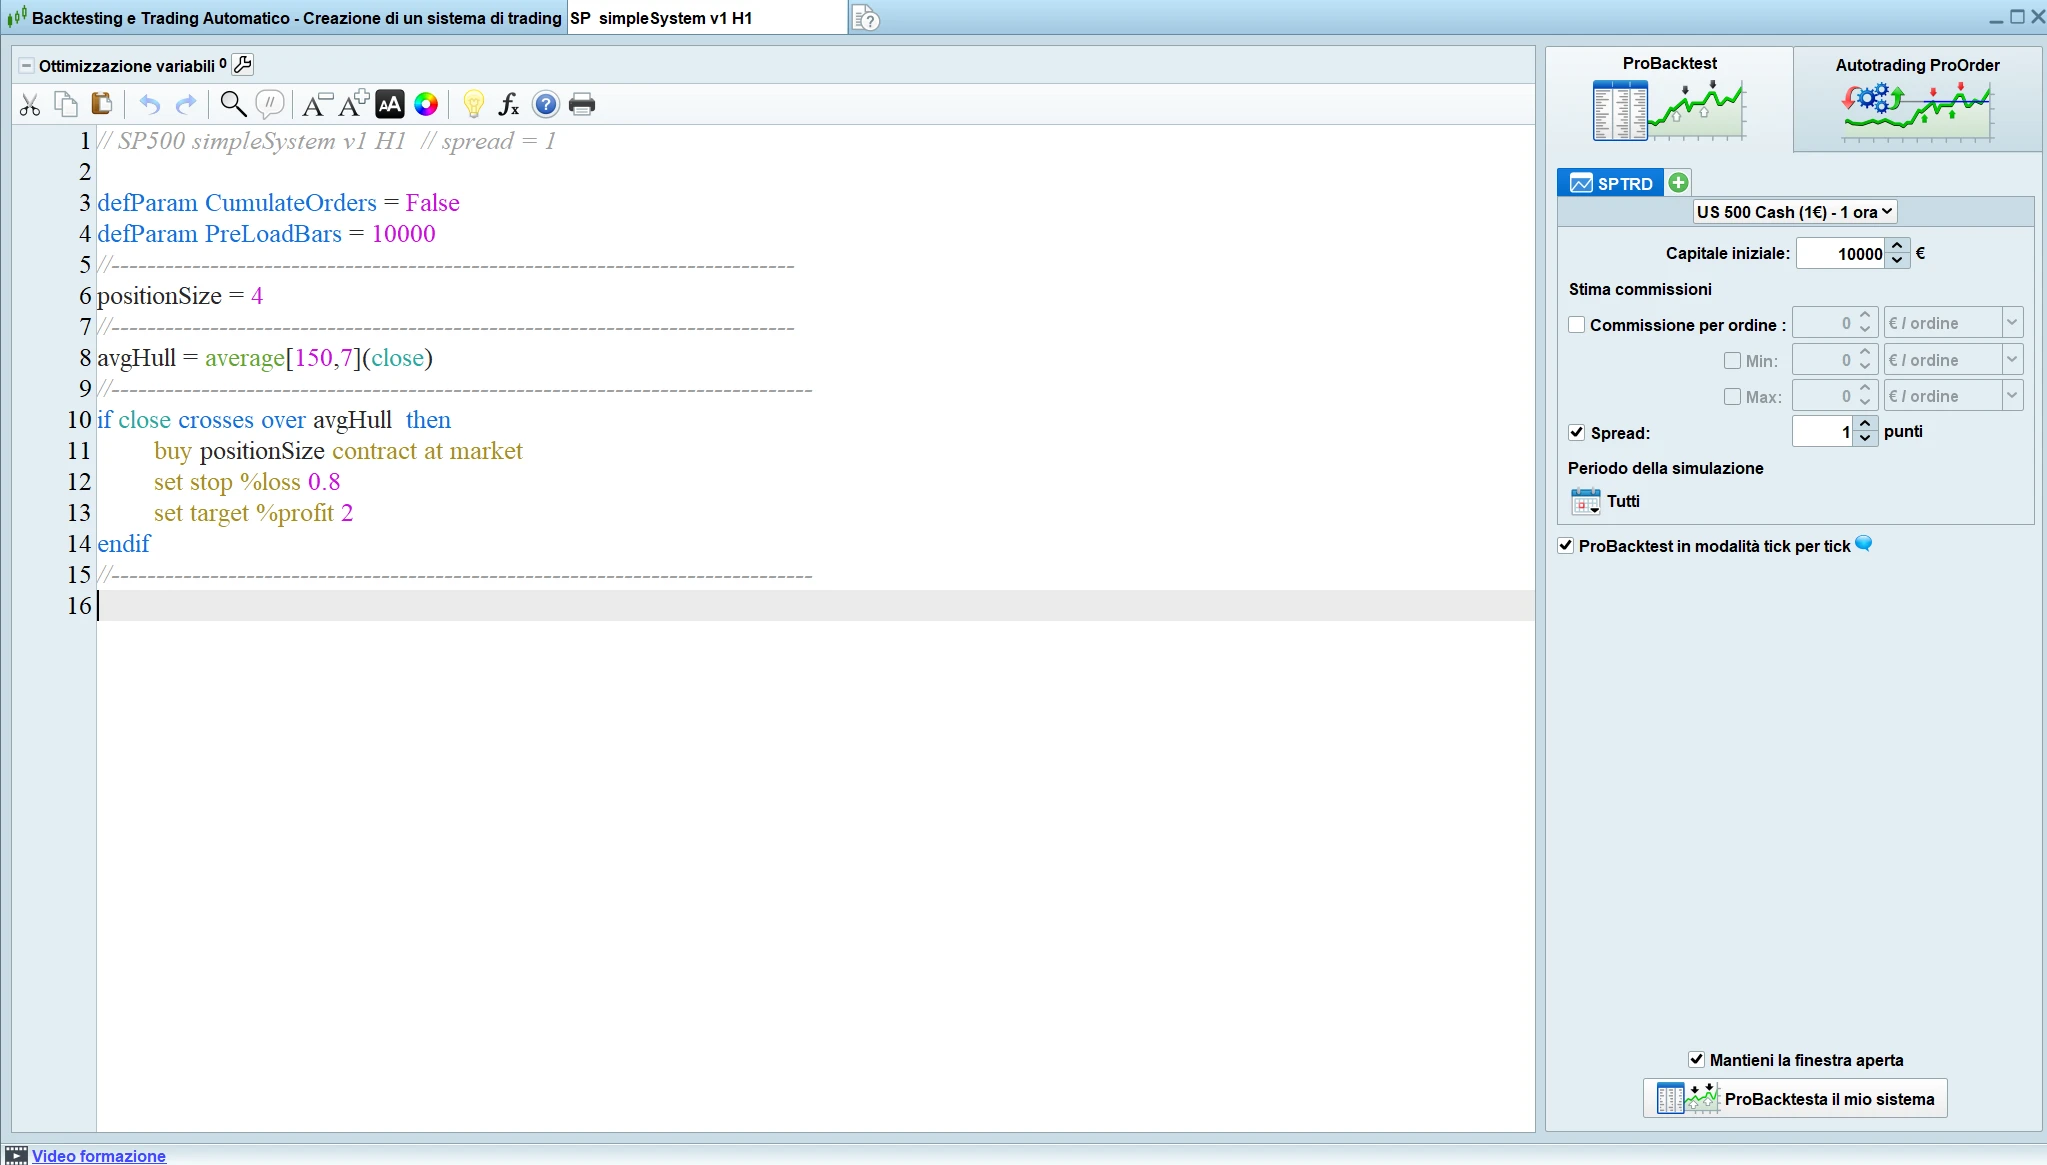Click the Cut scissors icon

(x=30, y=104)
